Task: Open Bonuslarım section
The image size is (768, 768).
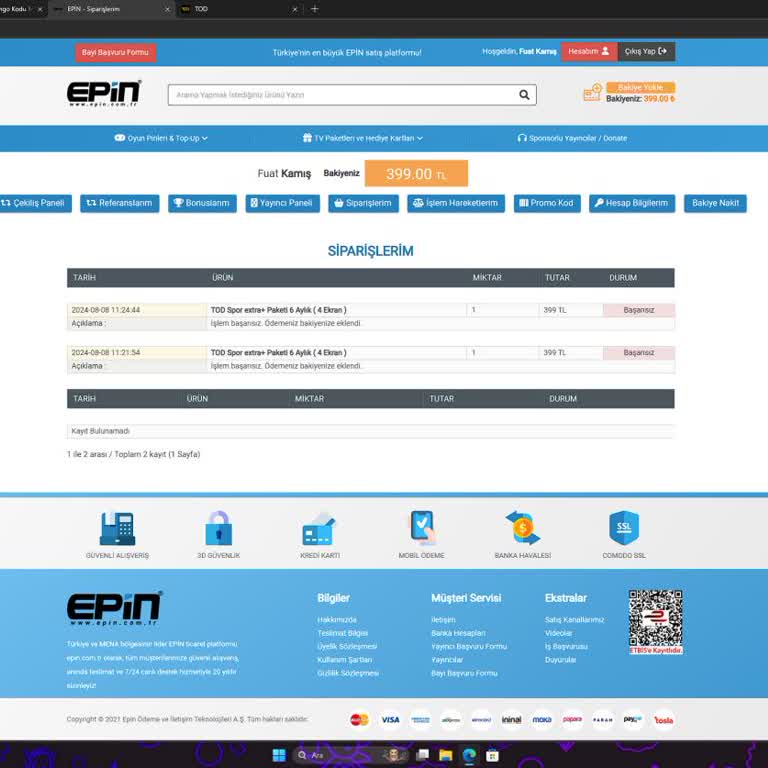Action: coord(202,203)
